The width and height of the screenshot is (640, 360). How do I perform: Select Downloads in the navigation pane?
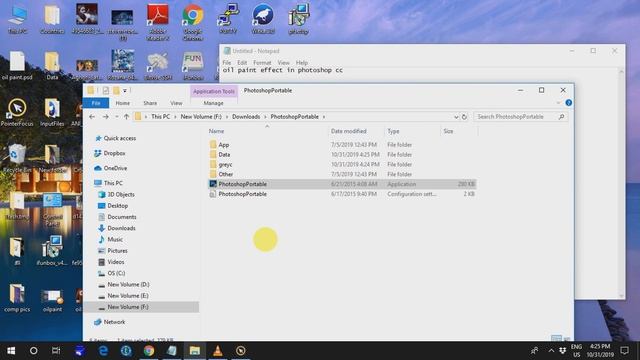coord(121,228)
